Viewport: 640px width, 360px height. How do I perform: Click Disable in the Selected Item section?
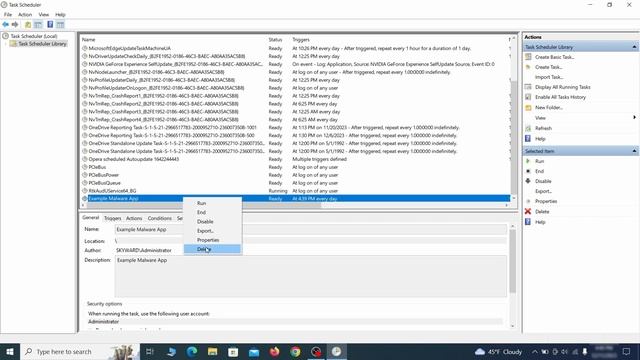(x=543, y=181)
